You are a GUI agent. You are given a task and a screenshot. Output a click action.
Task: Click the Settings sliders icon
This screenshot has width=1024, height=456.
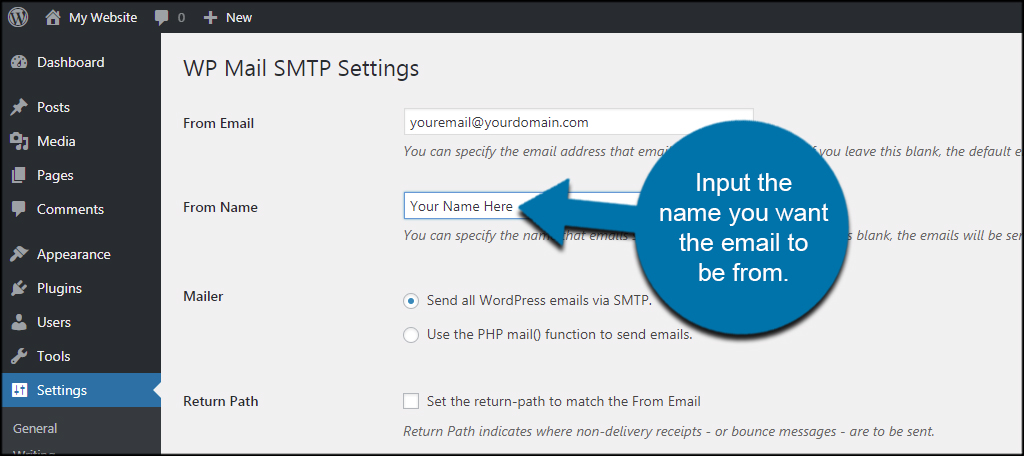click(x=20, y=391)
